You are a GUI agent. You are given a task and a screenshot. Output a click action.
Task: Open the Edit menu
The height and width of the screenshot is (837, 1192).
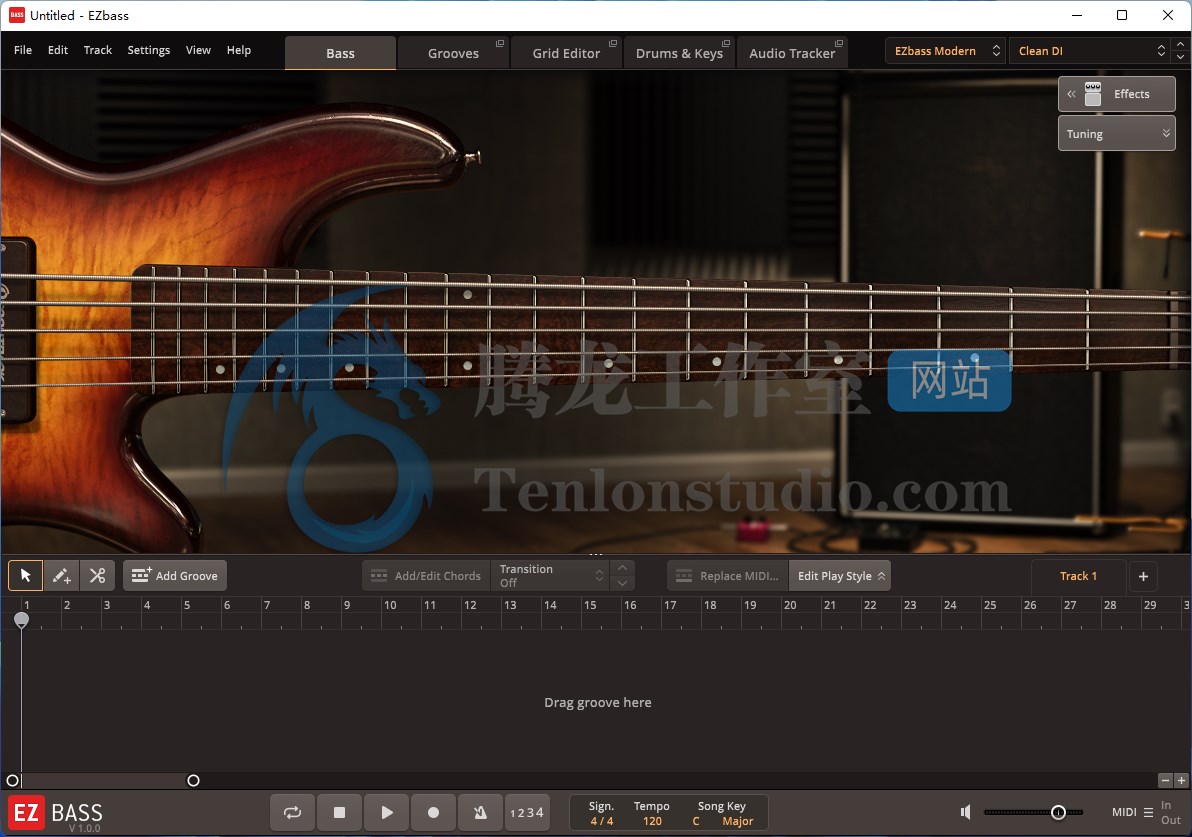[x=58, y=50]
